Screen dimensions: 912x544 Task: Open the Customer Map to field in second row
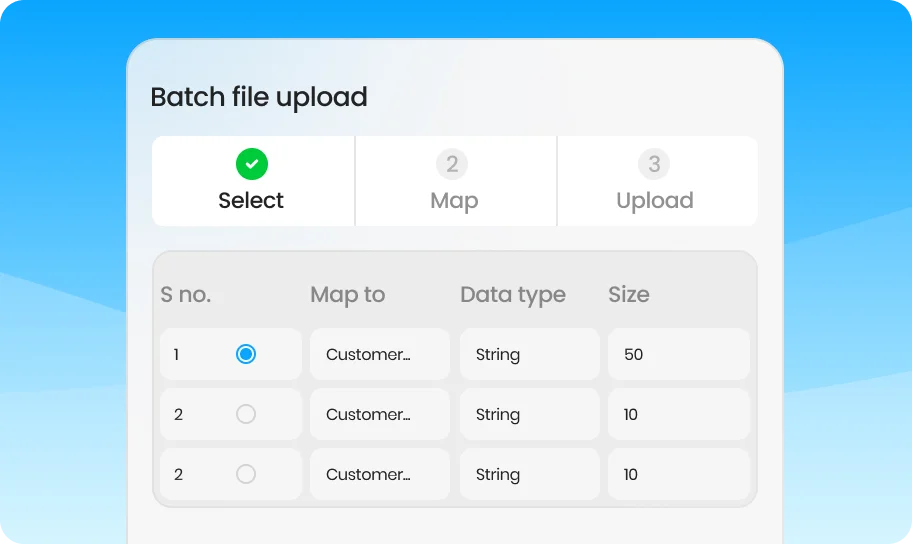tap(380, 414)
